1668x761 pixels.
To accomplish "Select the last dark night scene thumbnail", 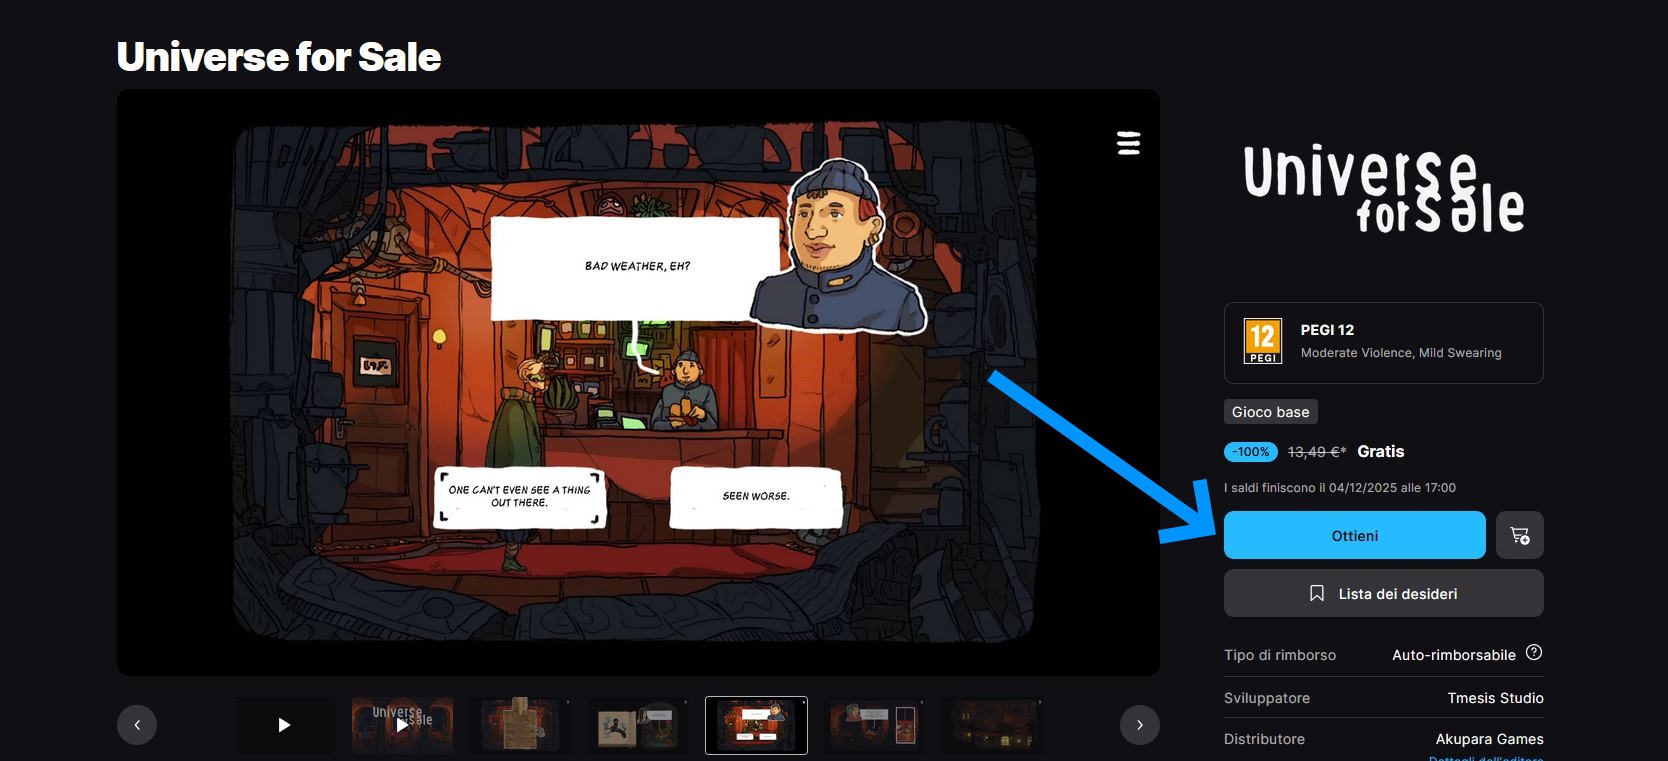I will 992,725.
